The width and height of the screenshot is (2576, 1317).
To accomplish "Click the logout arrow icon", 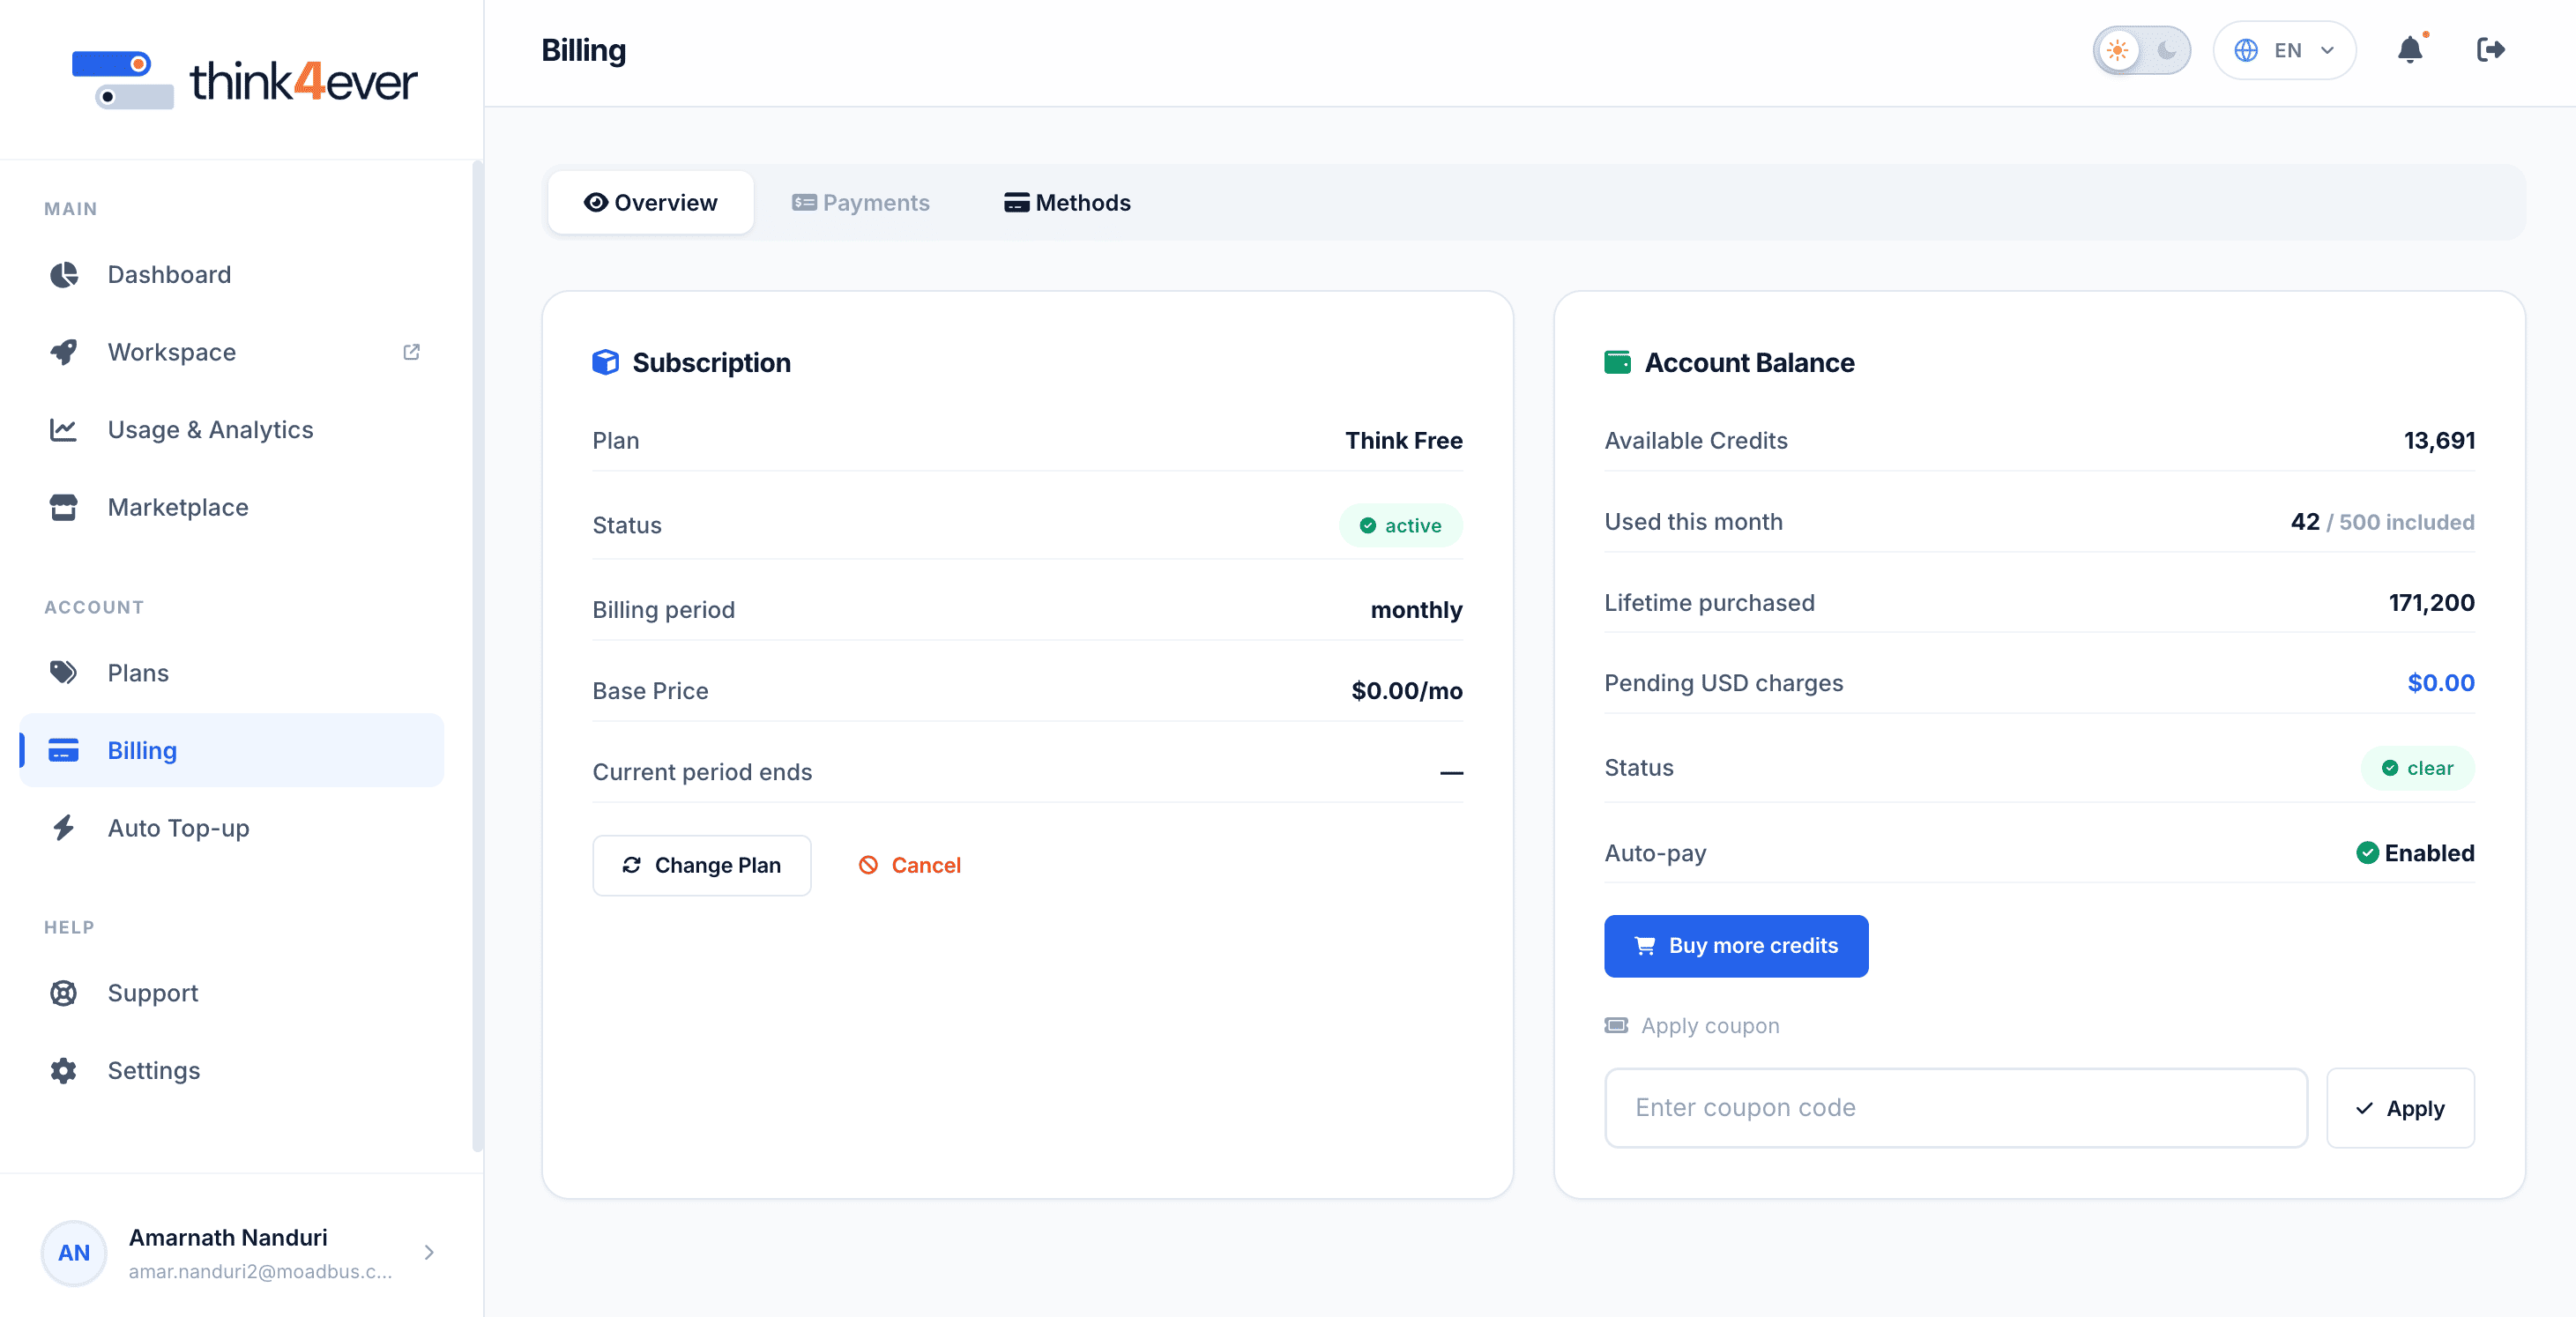I will pos(2490,50).
